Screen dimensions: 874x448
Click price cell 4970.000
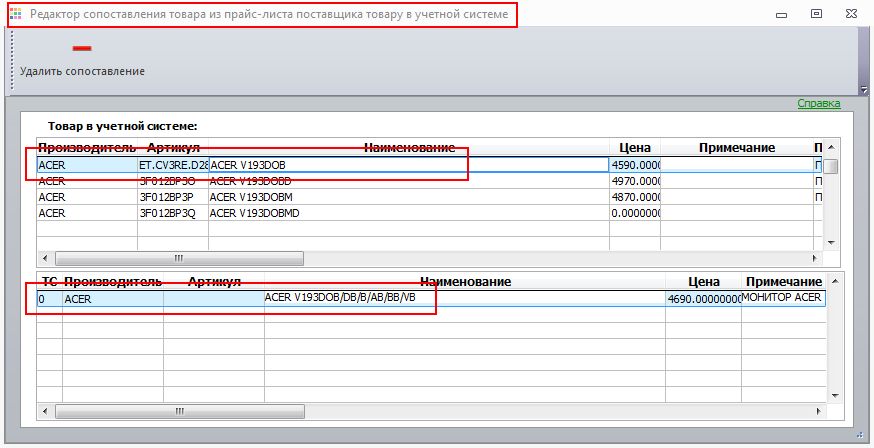pos(635,181)
